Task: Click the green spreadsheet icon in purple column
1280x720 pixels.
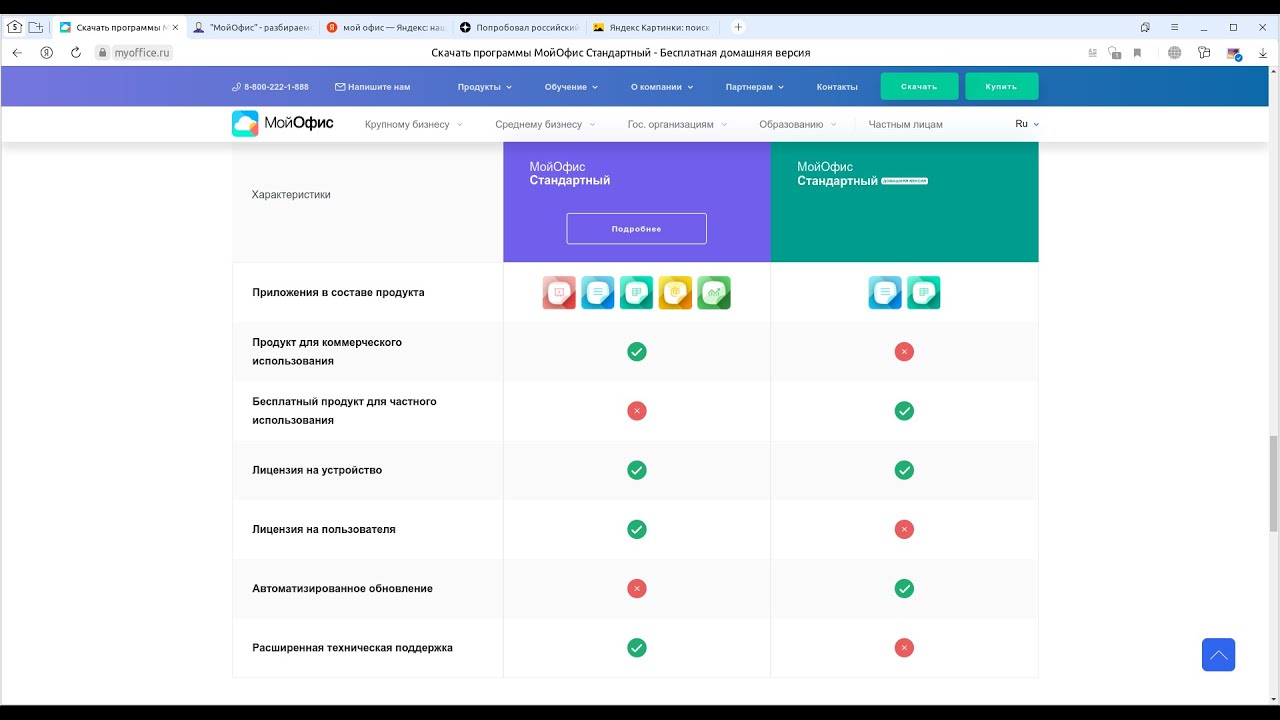Action: 636,292
